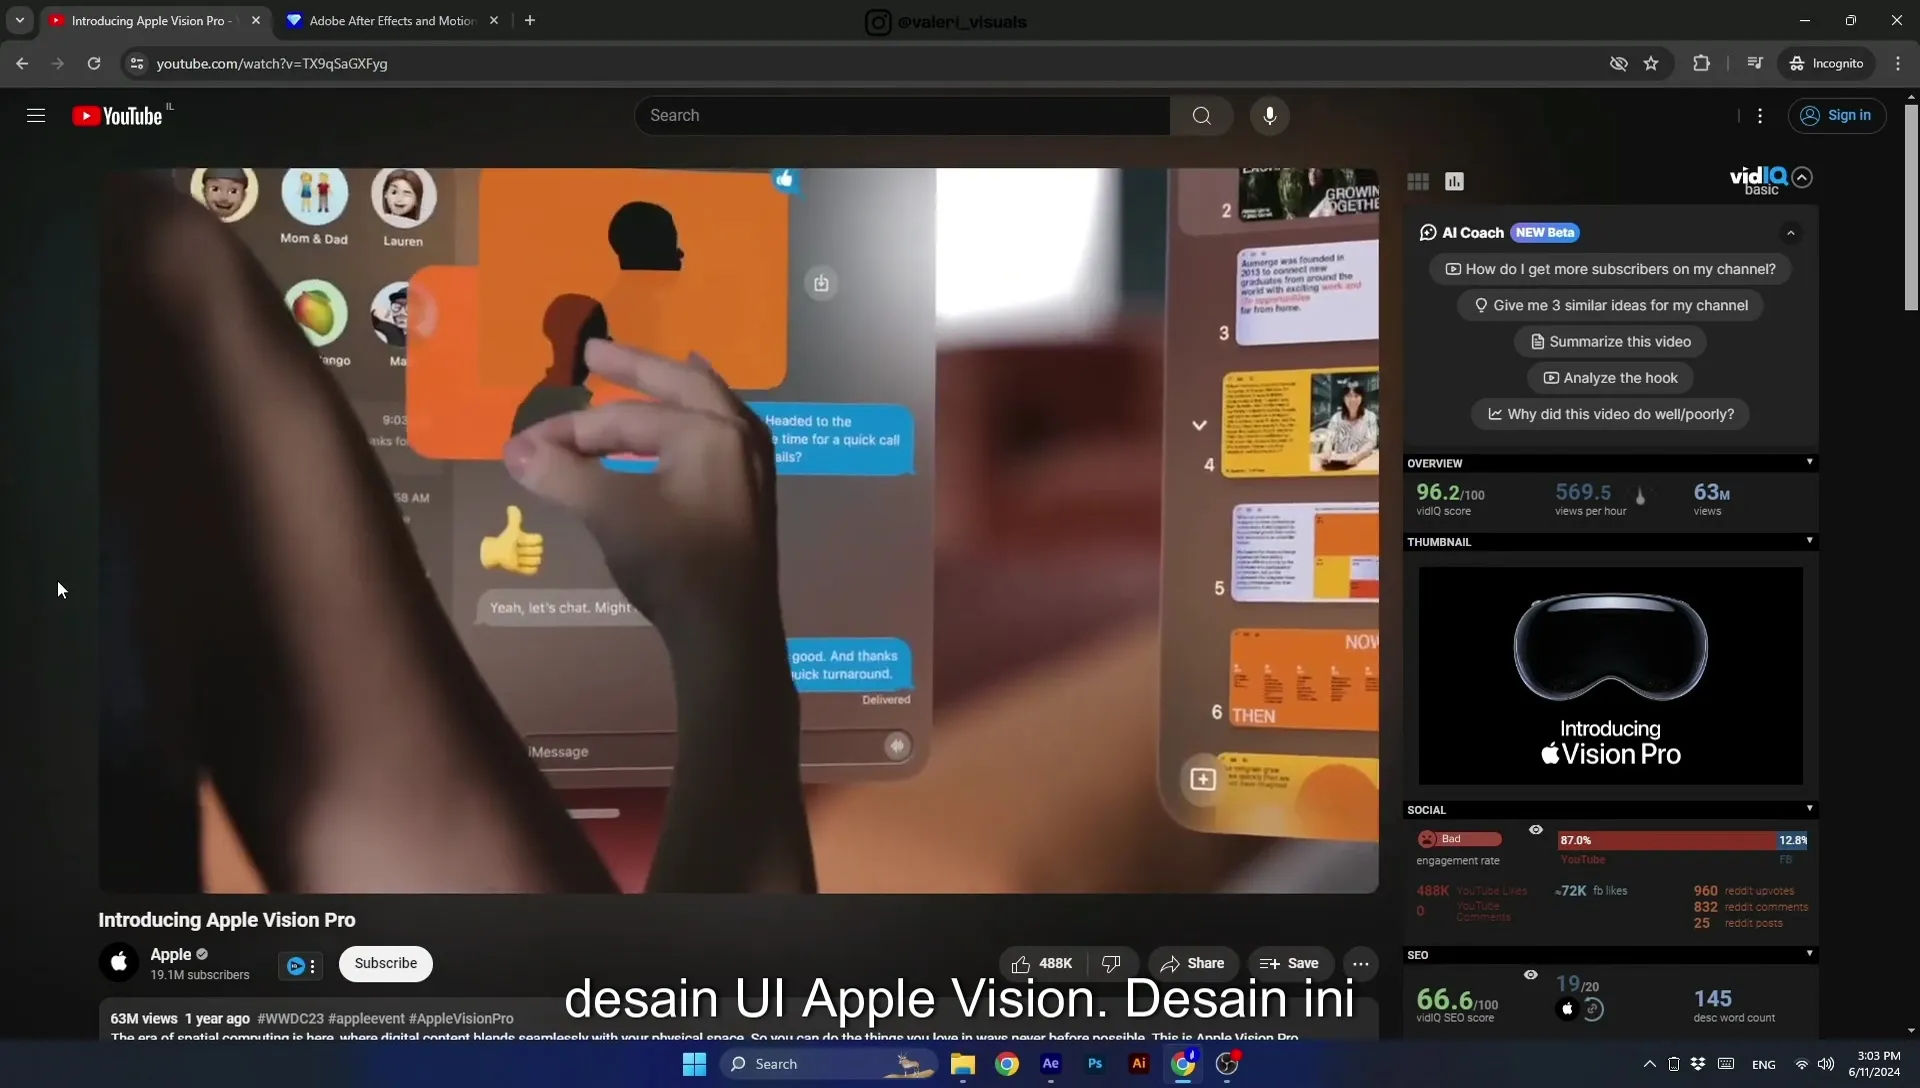
Task: Open the vidIQ grid view icon
Action: coord(1418,181)
